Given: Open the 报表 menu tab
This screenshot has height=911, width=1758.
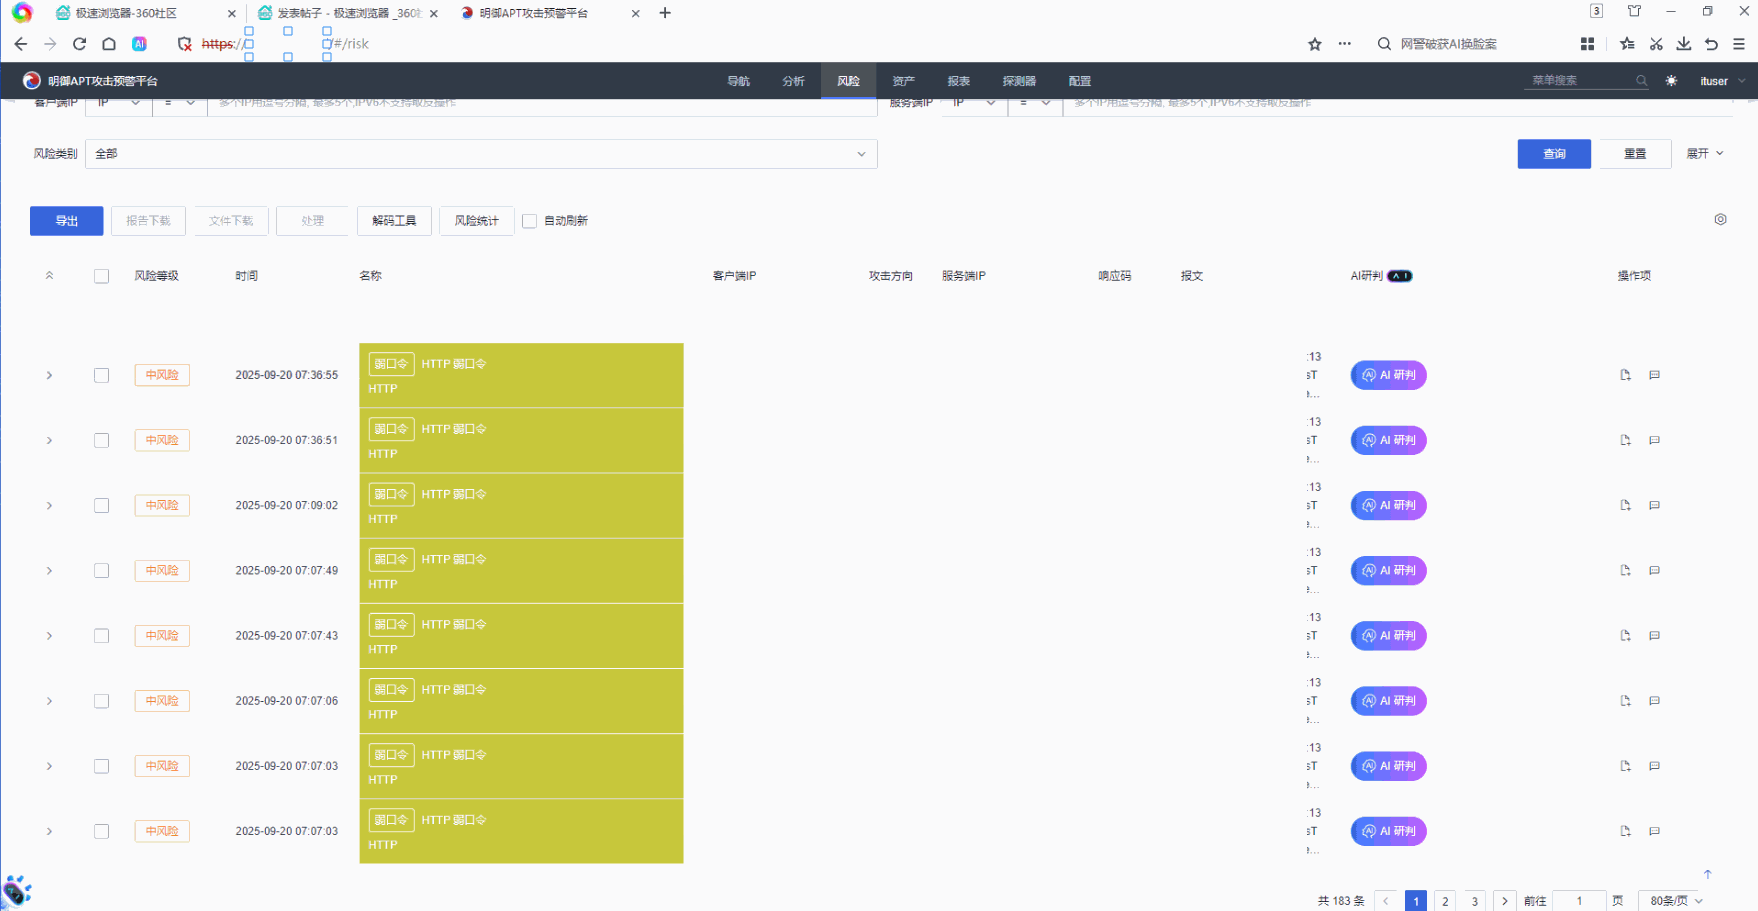Looking at the screenshot, I should pos(958,81).
